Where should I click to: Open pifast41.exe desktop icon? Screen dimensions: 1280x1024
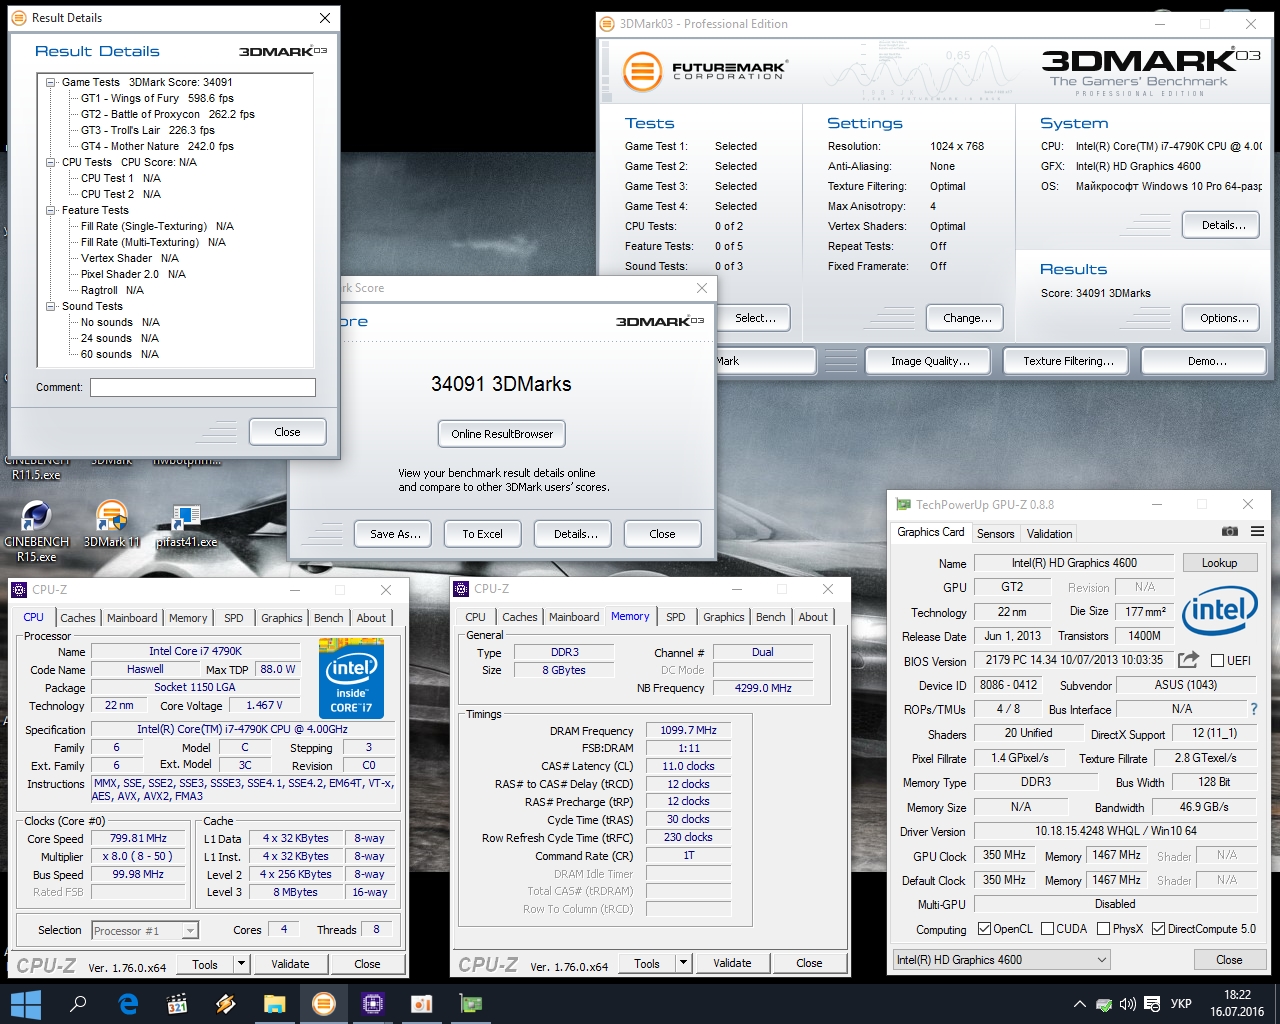[x=186, y=526]
